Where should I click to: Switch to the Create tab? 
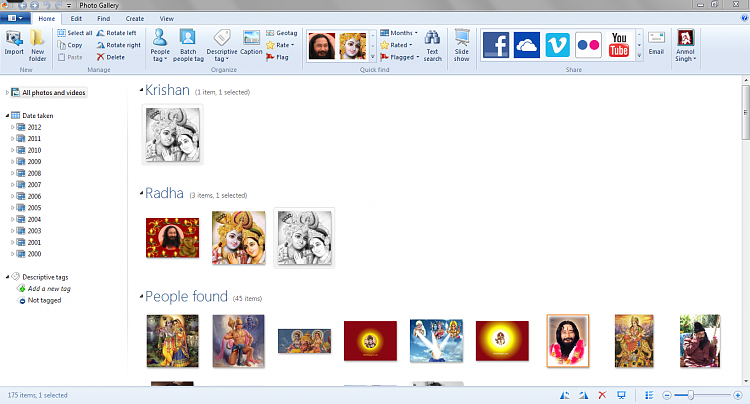click(135, 19)
